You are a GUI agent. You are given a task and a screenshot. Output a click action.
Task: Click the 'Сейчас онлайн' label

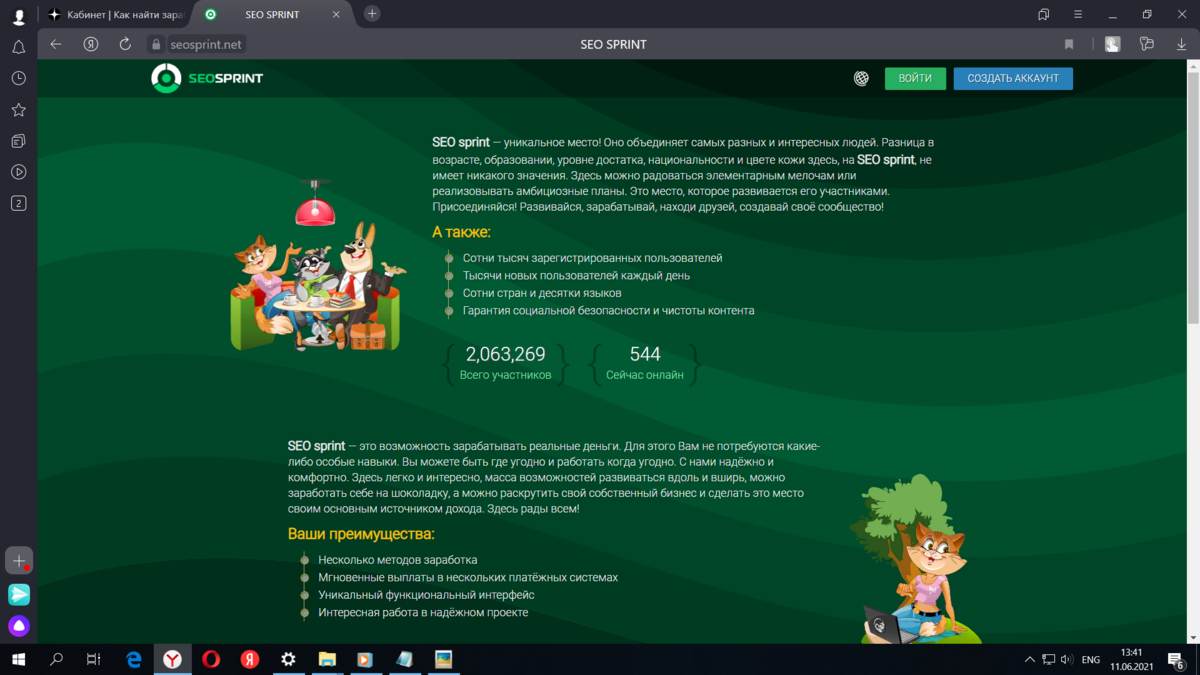click(x=645, y=375)
